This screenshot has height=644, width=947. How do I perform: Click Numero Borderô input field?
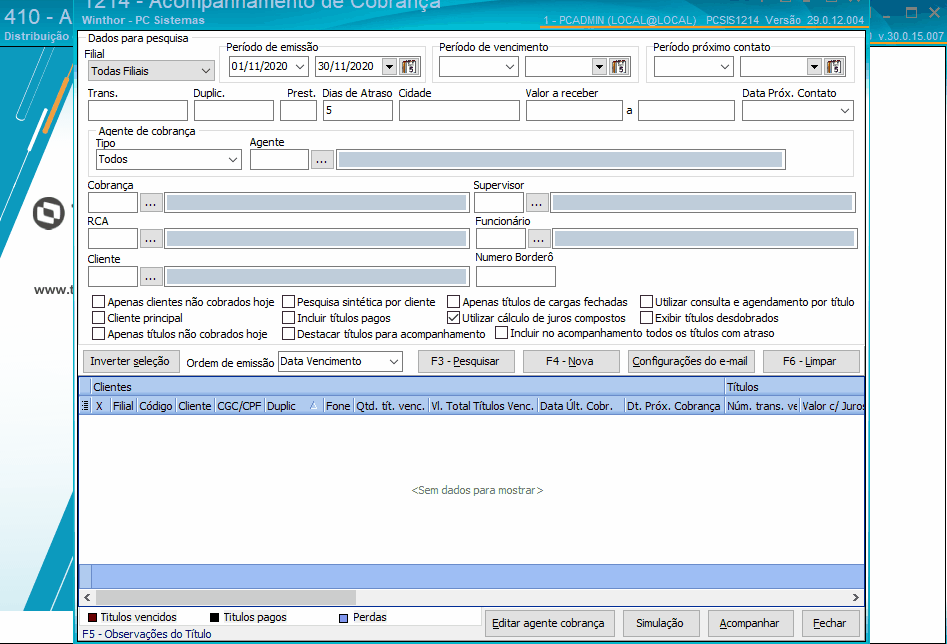click(x=515, y=277)
